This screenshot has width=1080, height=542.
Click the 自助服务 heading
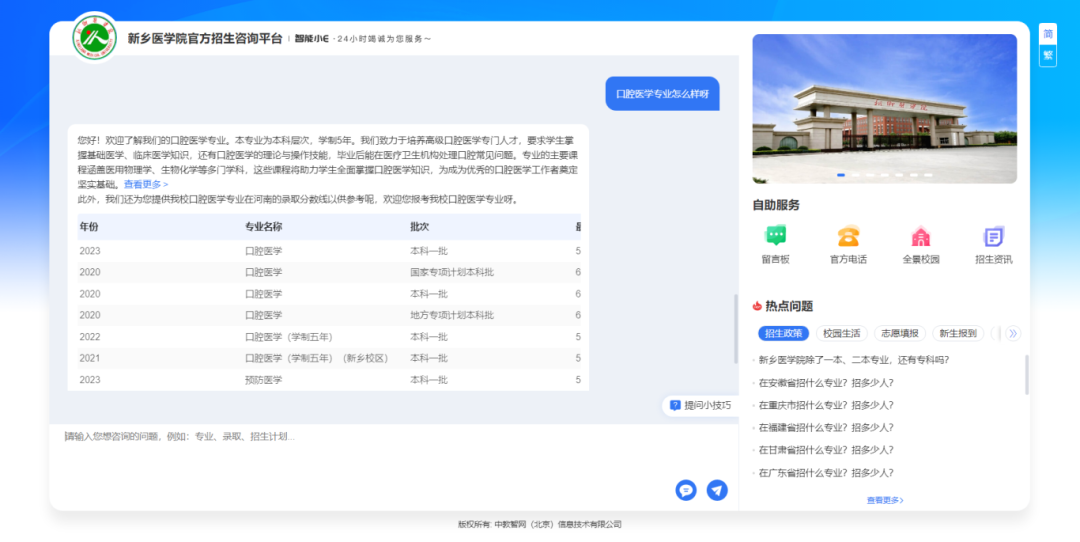click(776, 205)
